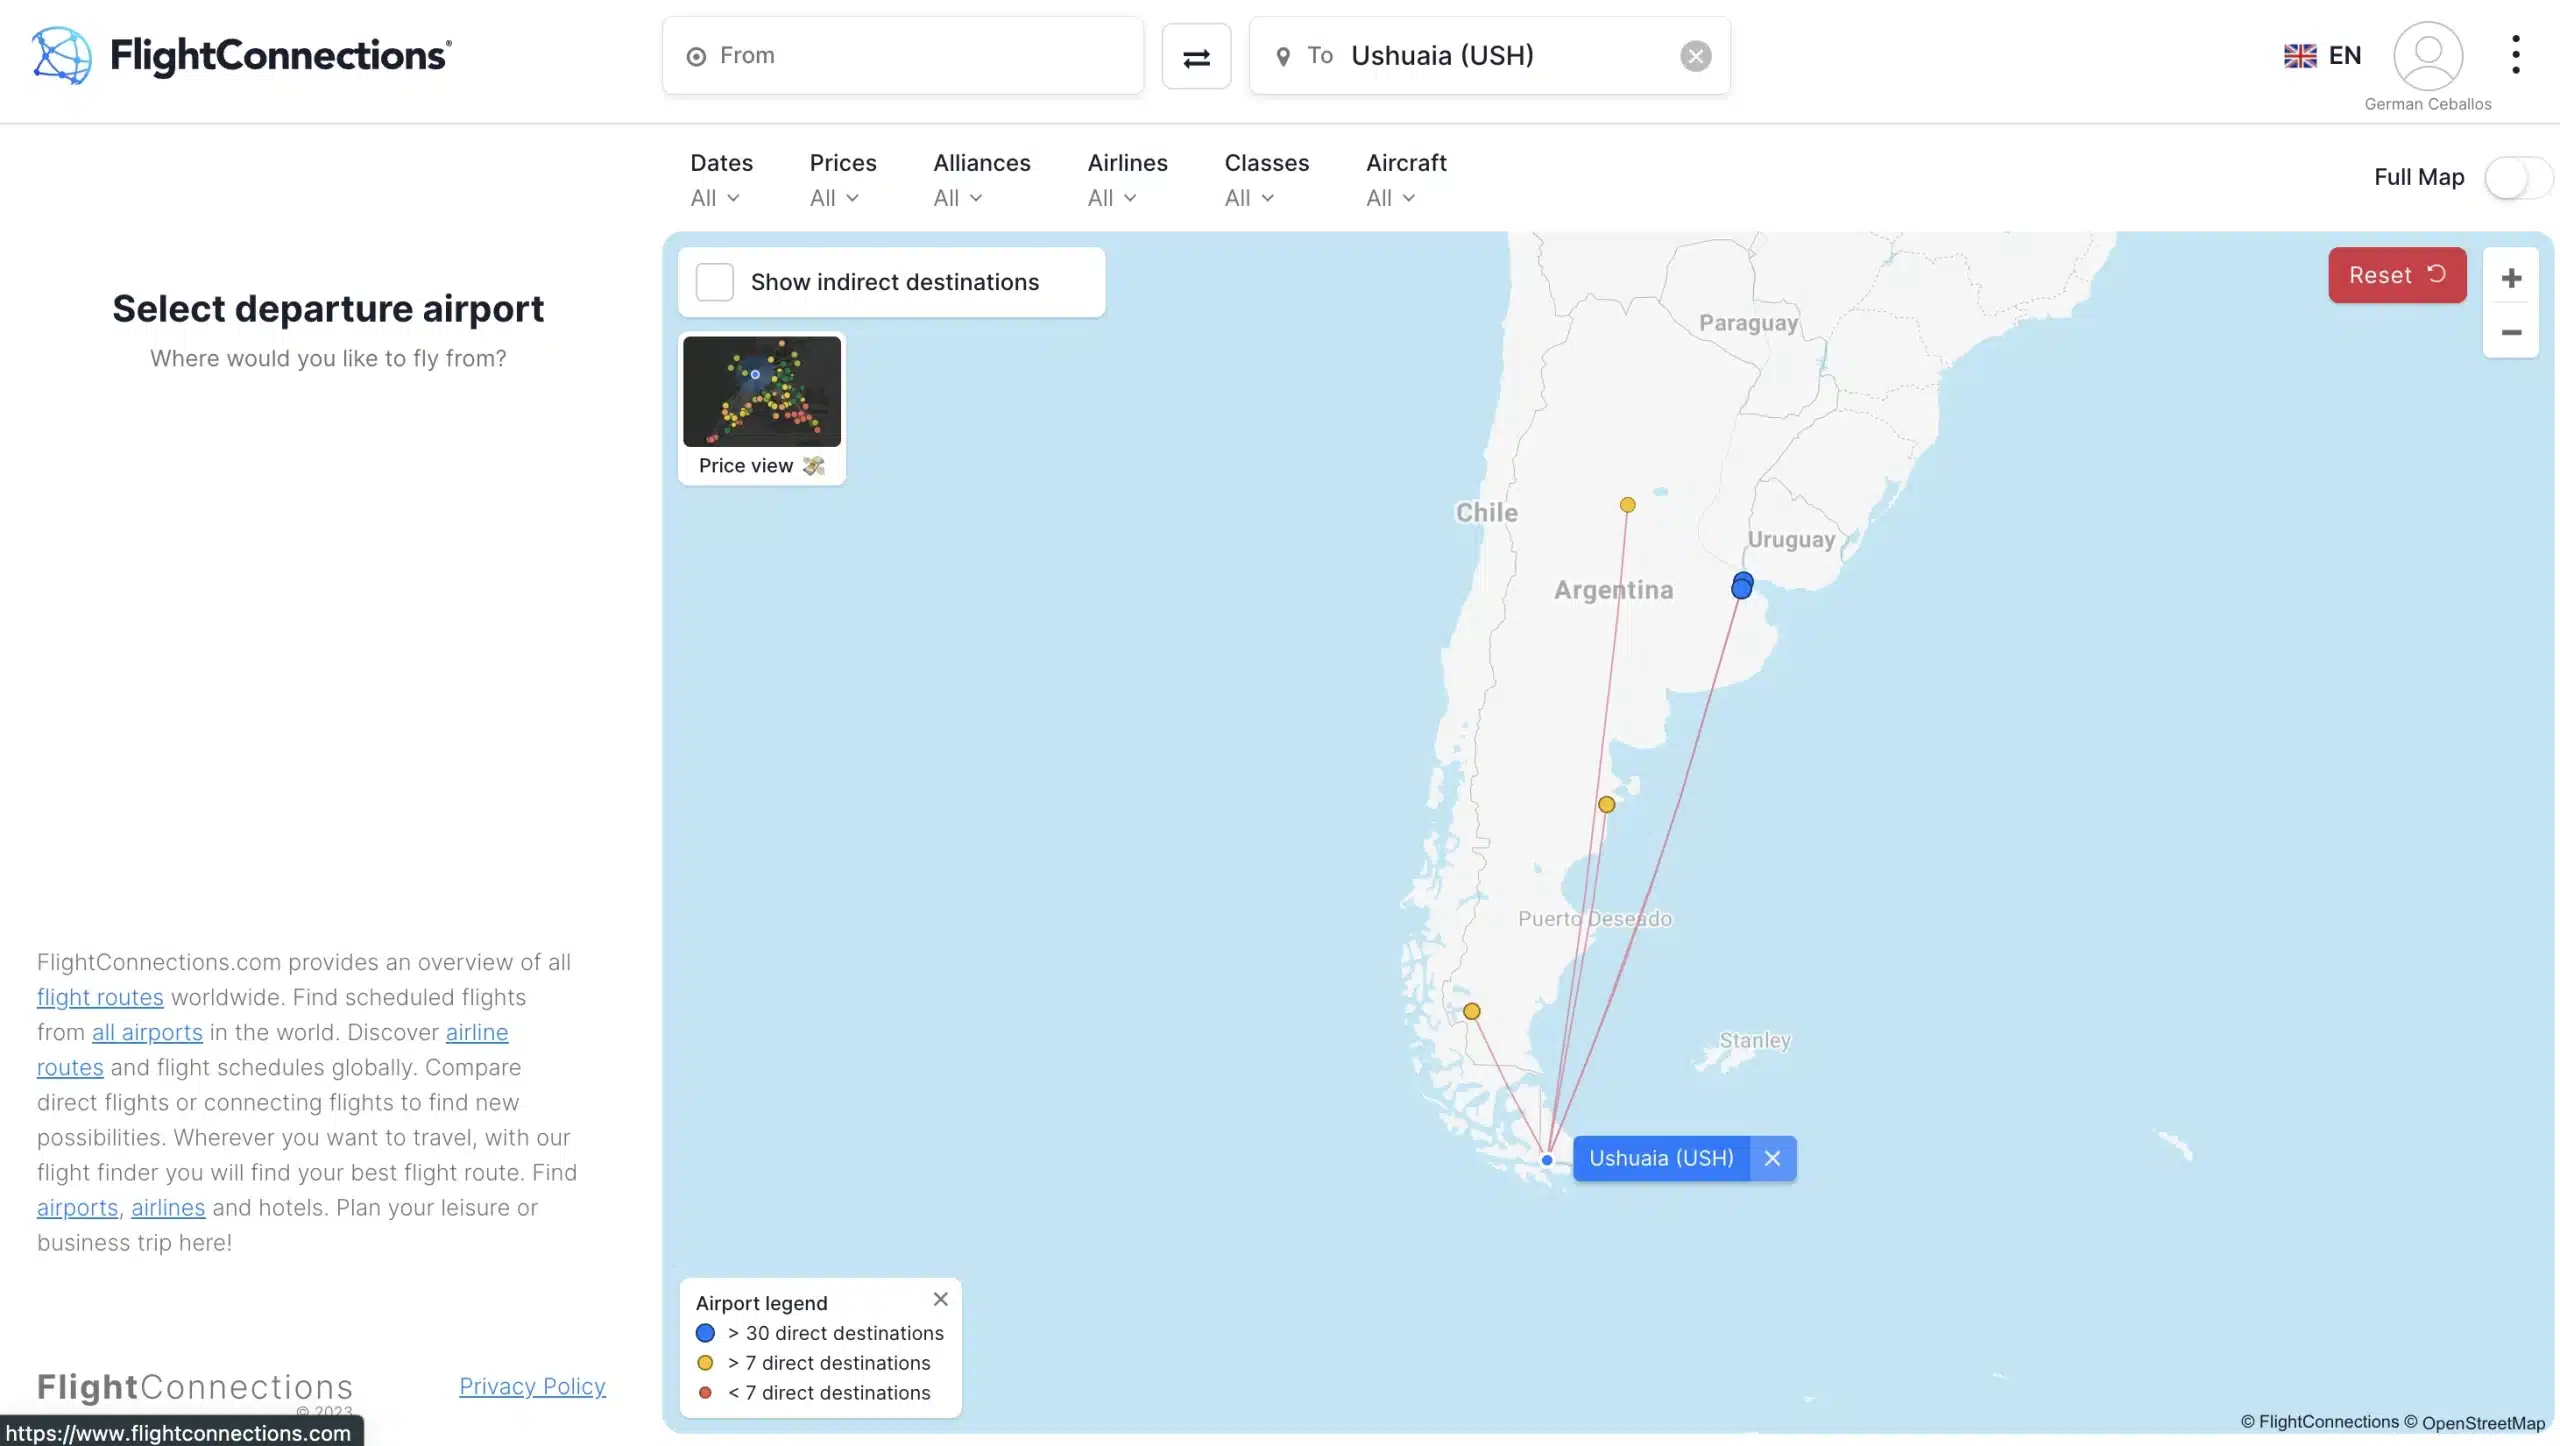Open the user profile avatar
Image resolution: width=2560 pixels, height=1446 pixels.
pyautogui.click(x=2427, y=56)
